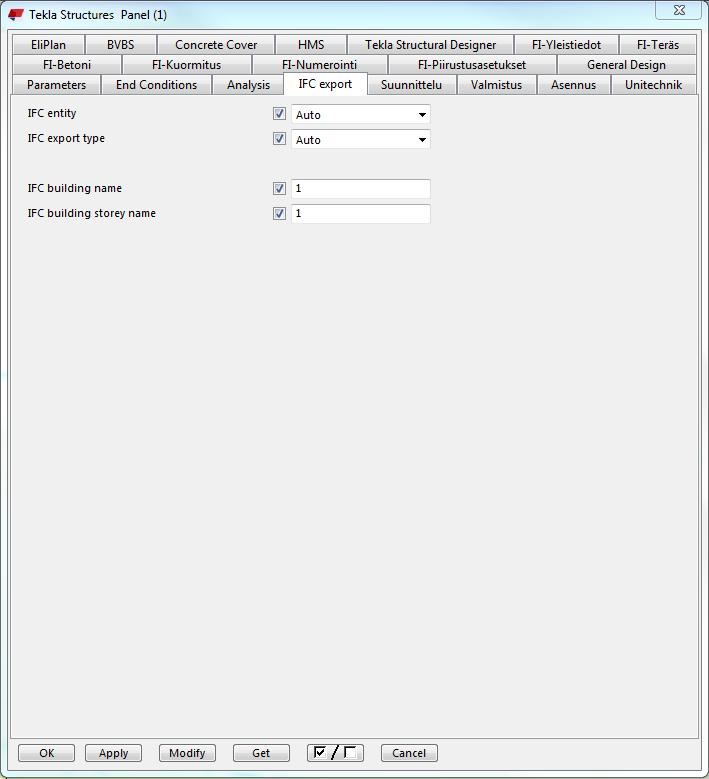Open the IFC export type dropdown

point(361,140)
